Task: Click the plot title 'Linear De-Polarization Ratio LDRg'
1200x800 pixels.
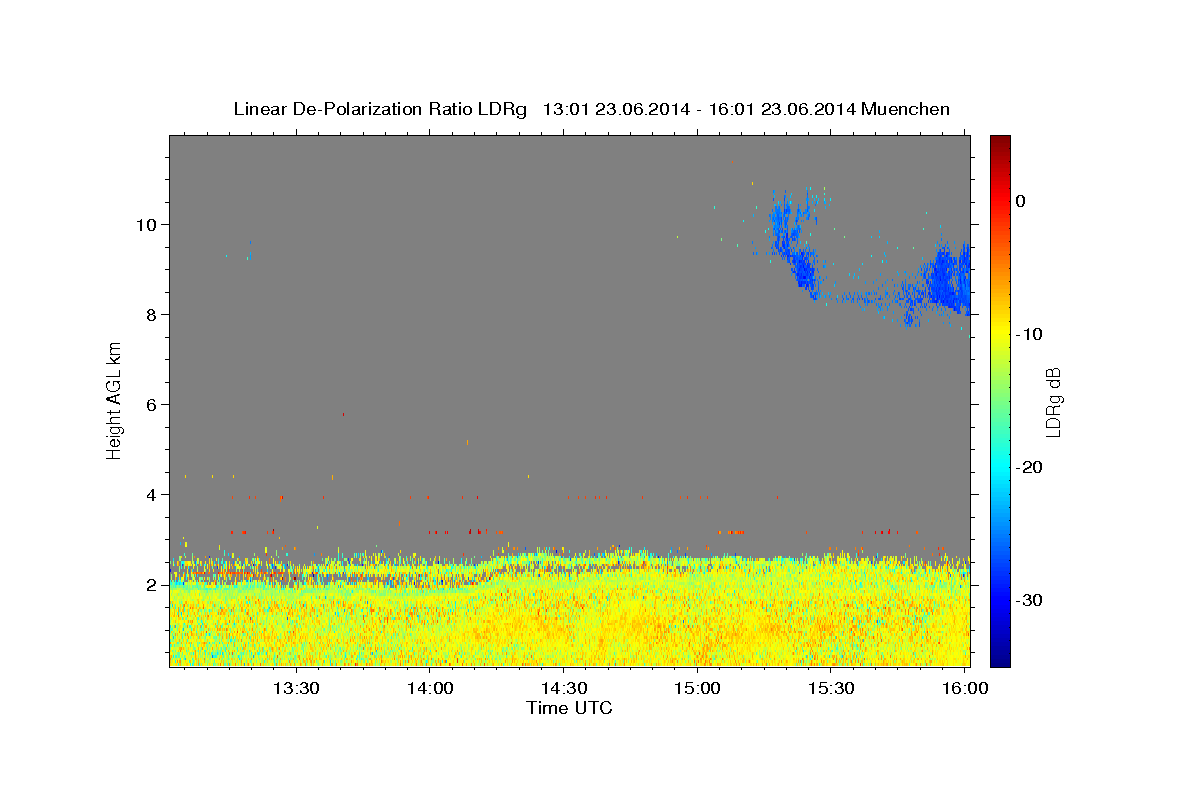Action: (x=380, y=109)
